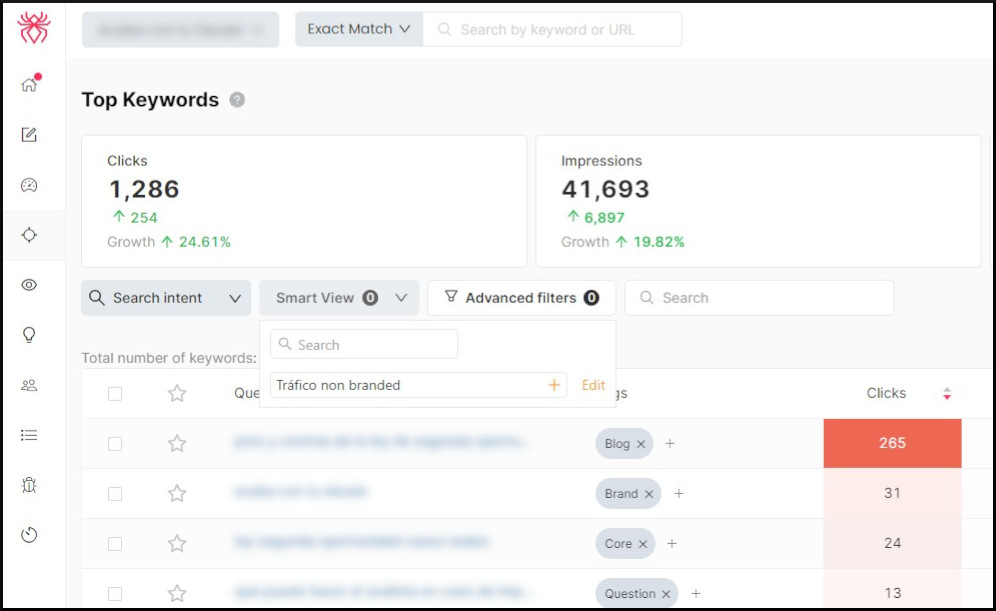Open the history clock icon at sidebar bottom
Viewport: 996px width, 611px height.
tap(30, 535)
